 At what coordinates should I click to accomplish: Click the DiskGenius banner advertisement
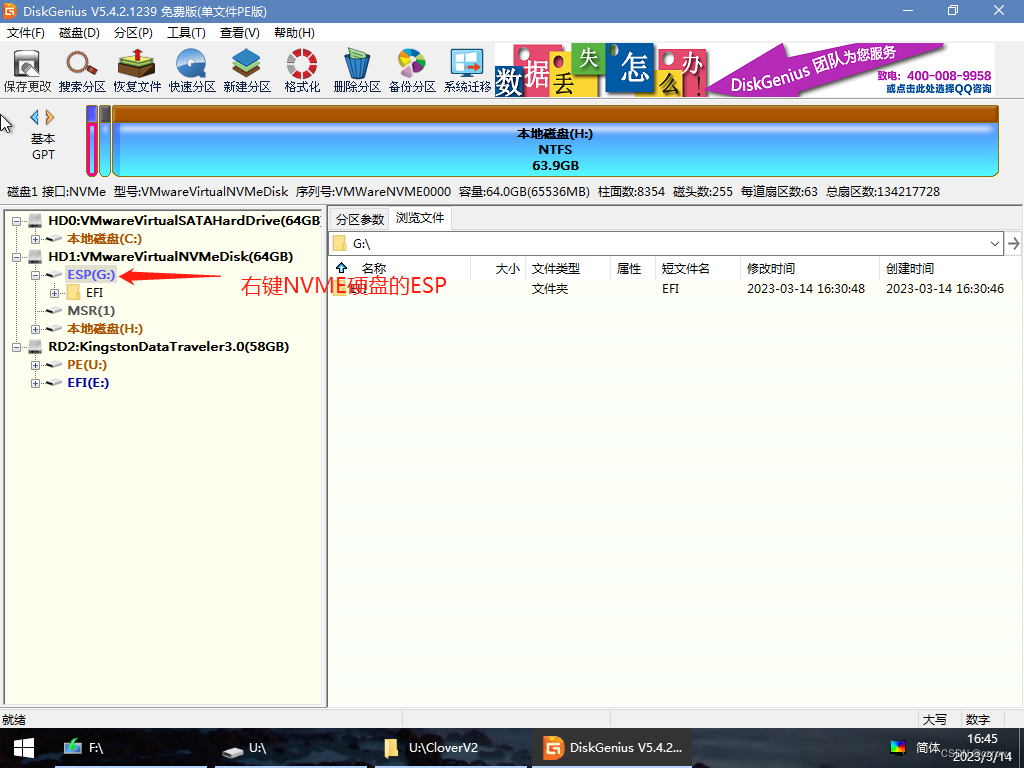tap(744, 71)
